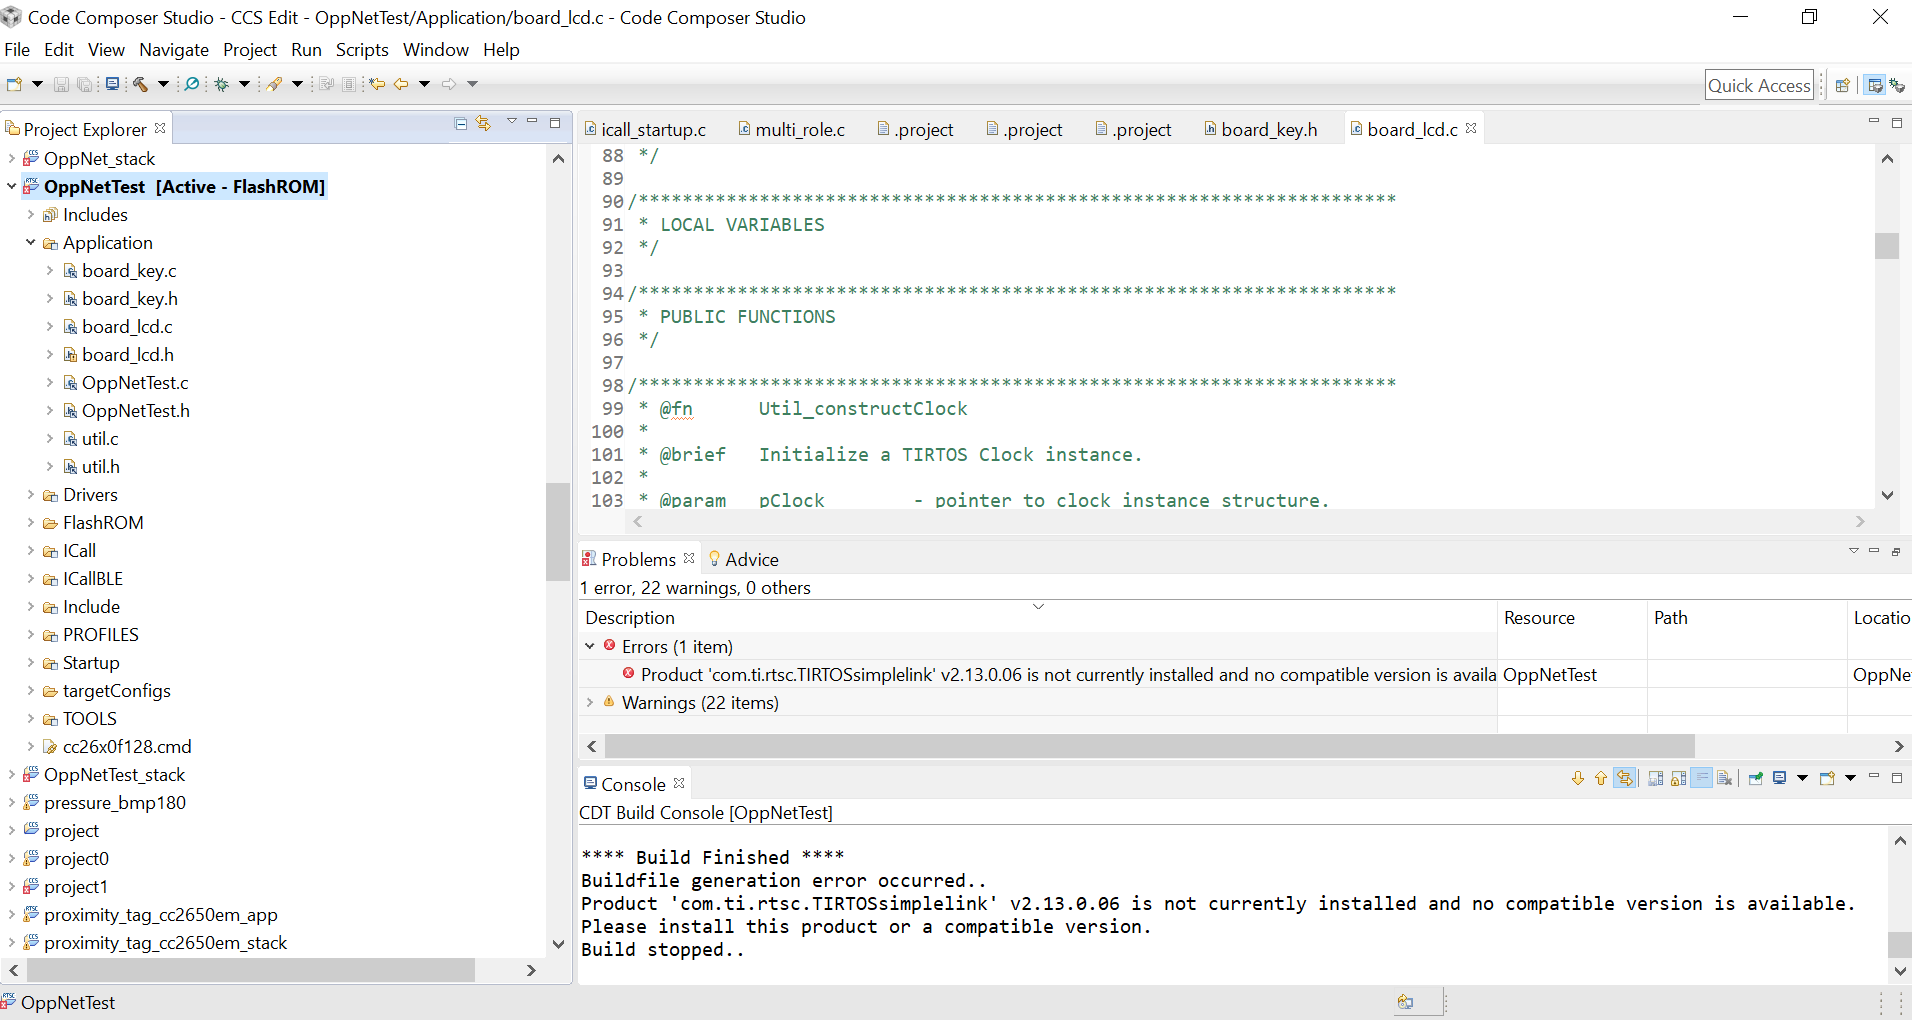Expand Warnings (22 items) group
The height and width of the screenshot is (1020, 1912).
tap(590, 702)
